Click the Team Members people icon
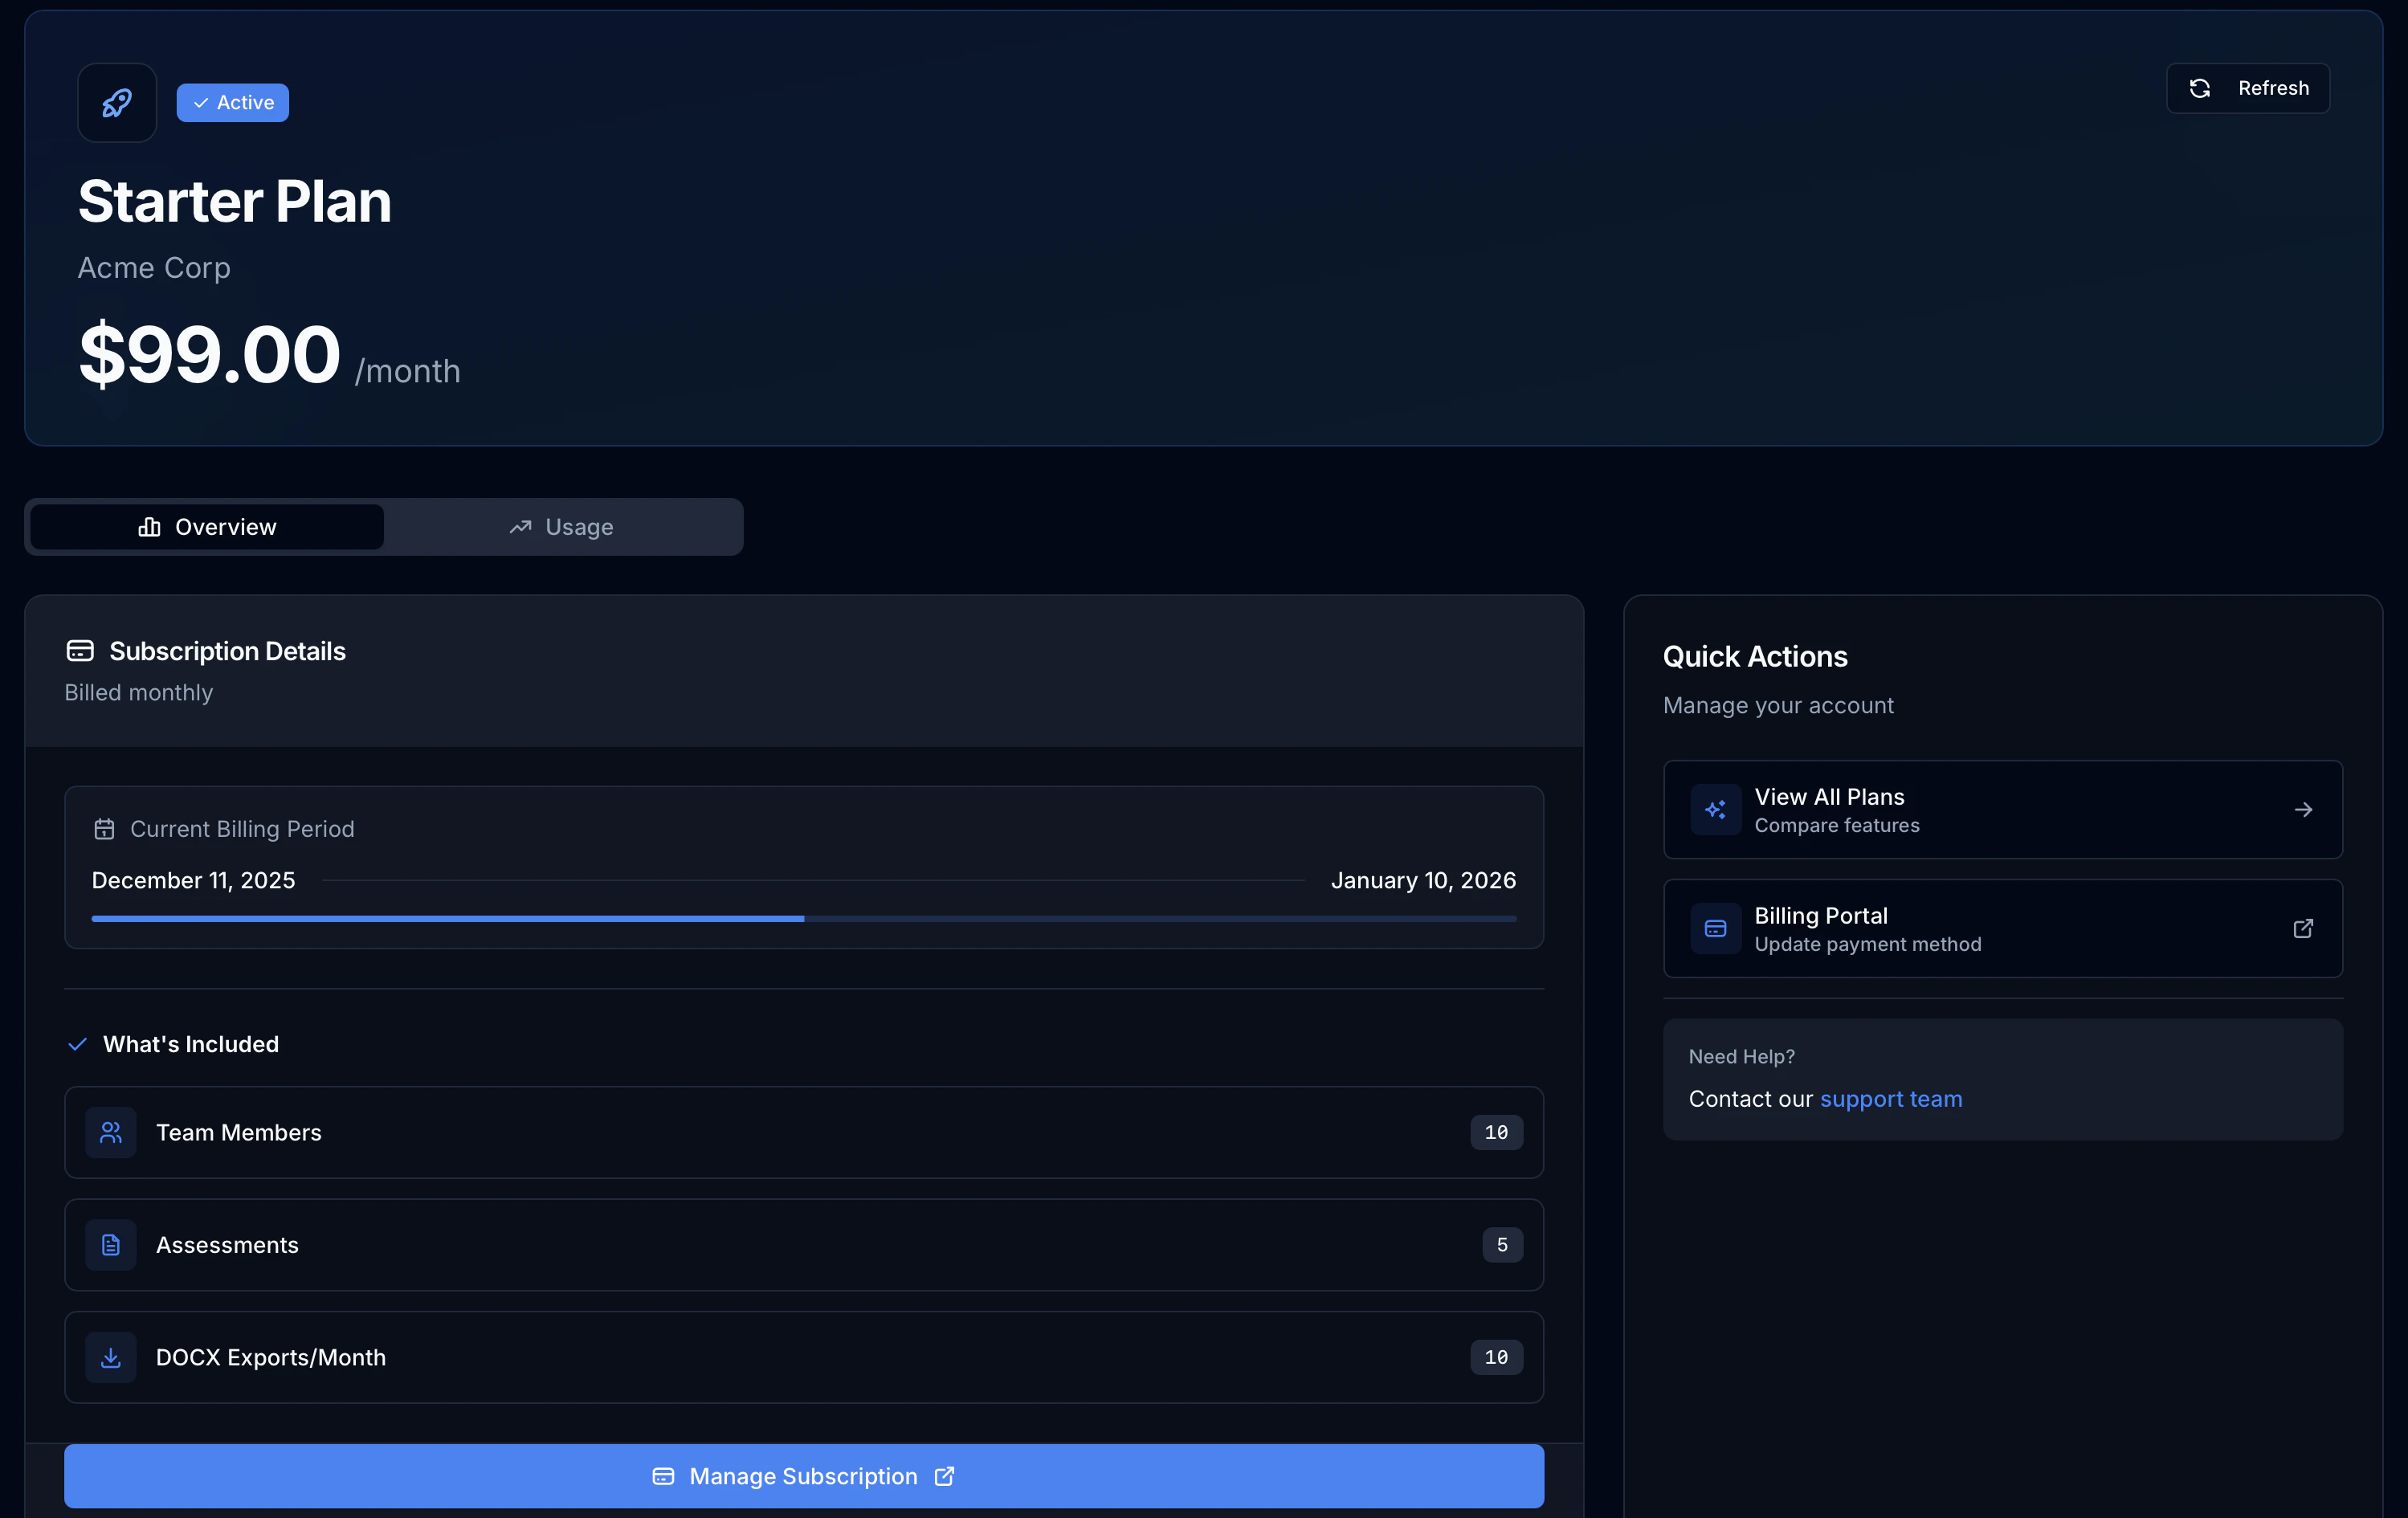The width and height of the screenshot is (2408, 1518). pos(111,1132)
